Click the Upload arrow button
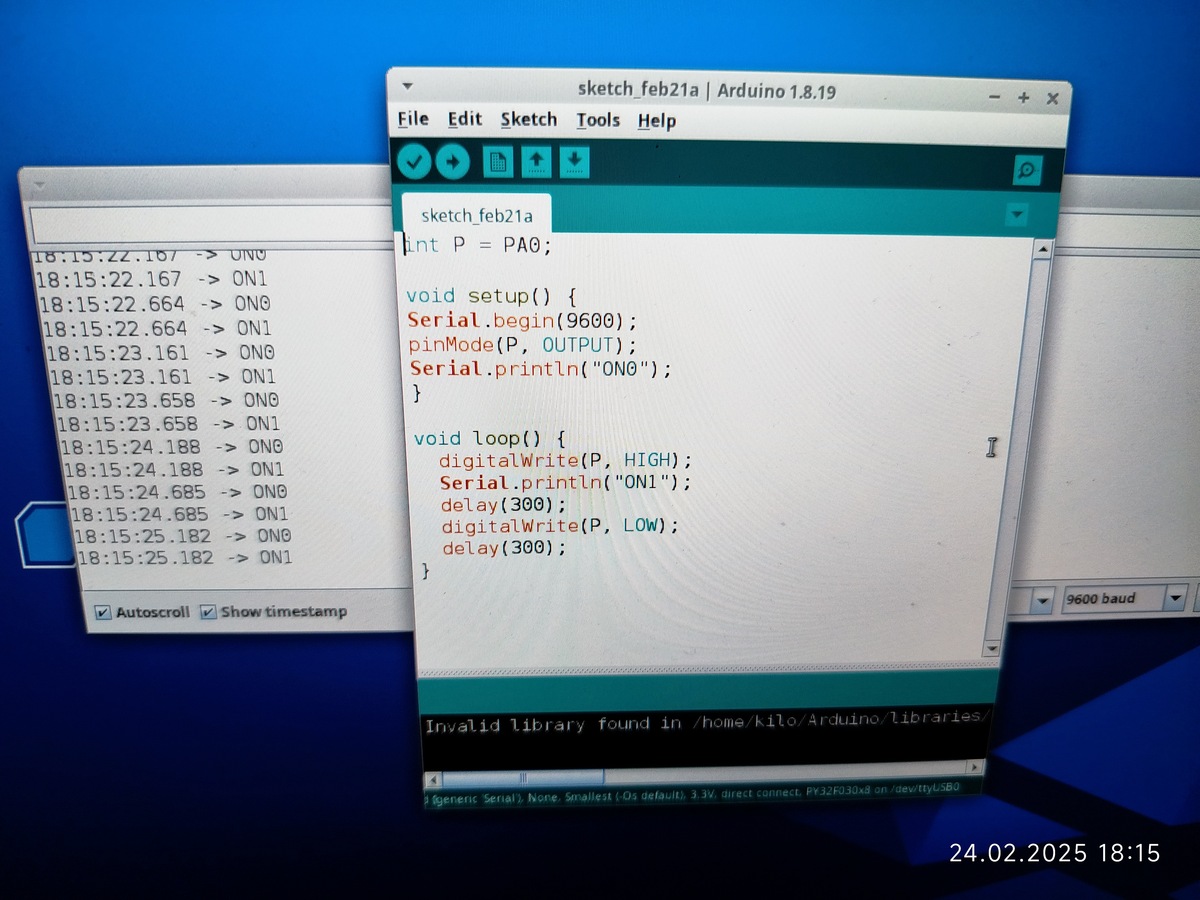This screenshot has width=1200, height=900. [452, 161]
